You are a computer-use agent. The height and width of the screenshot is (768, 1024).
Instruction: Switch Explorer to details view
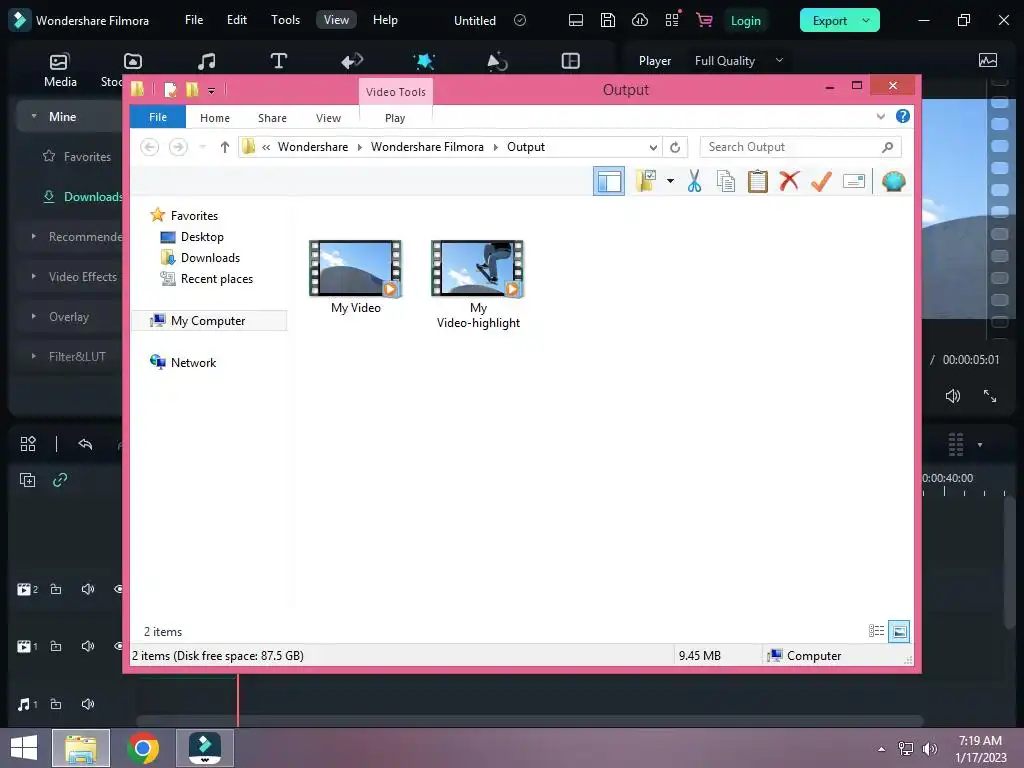[x=876, y=631]
